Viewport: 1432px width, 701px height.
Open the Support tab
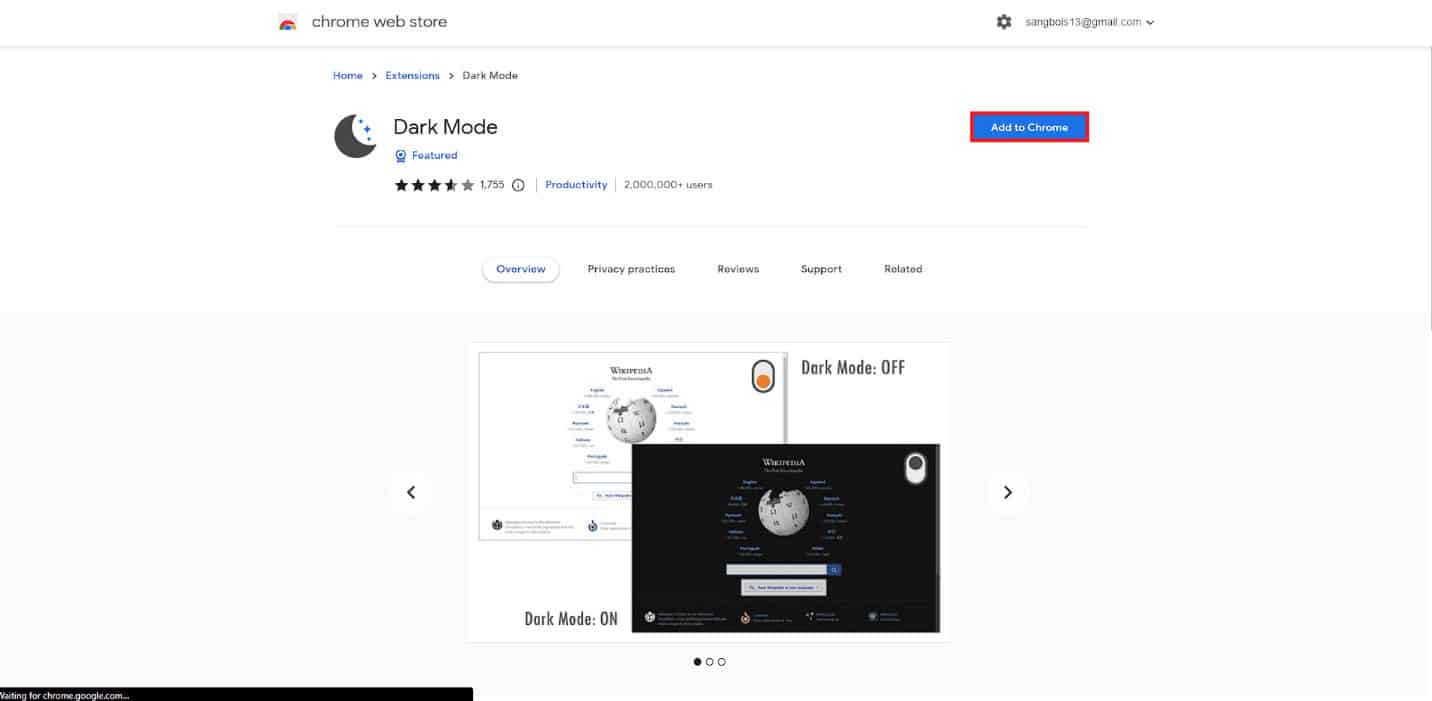point(821,269)
